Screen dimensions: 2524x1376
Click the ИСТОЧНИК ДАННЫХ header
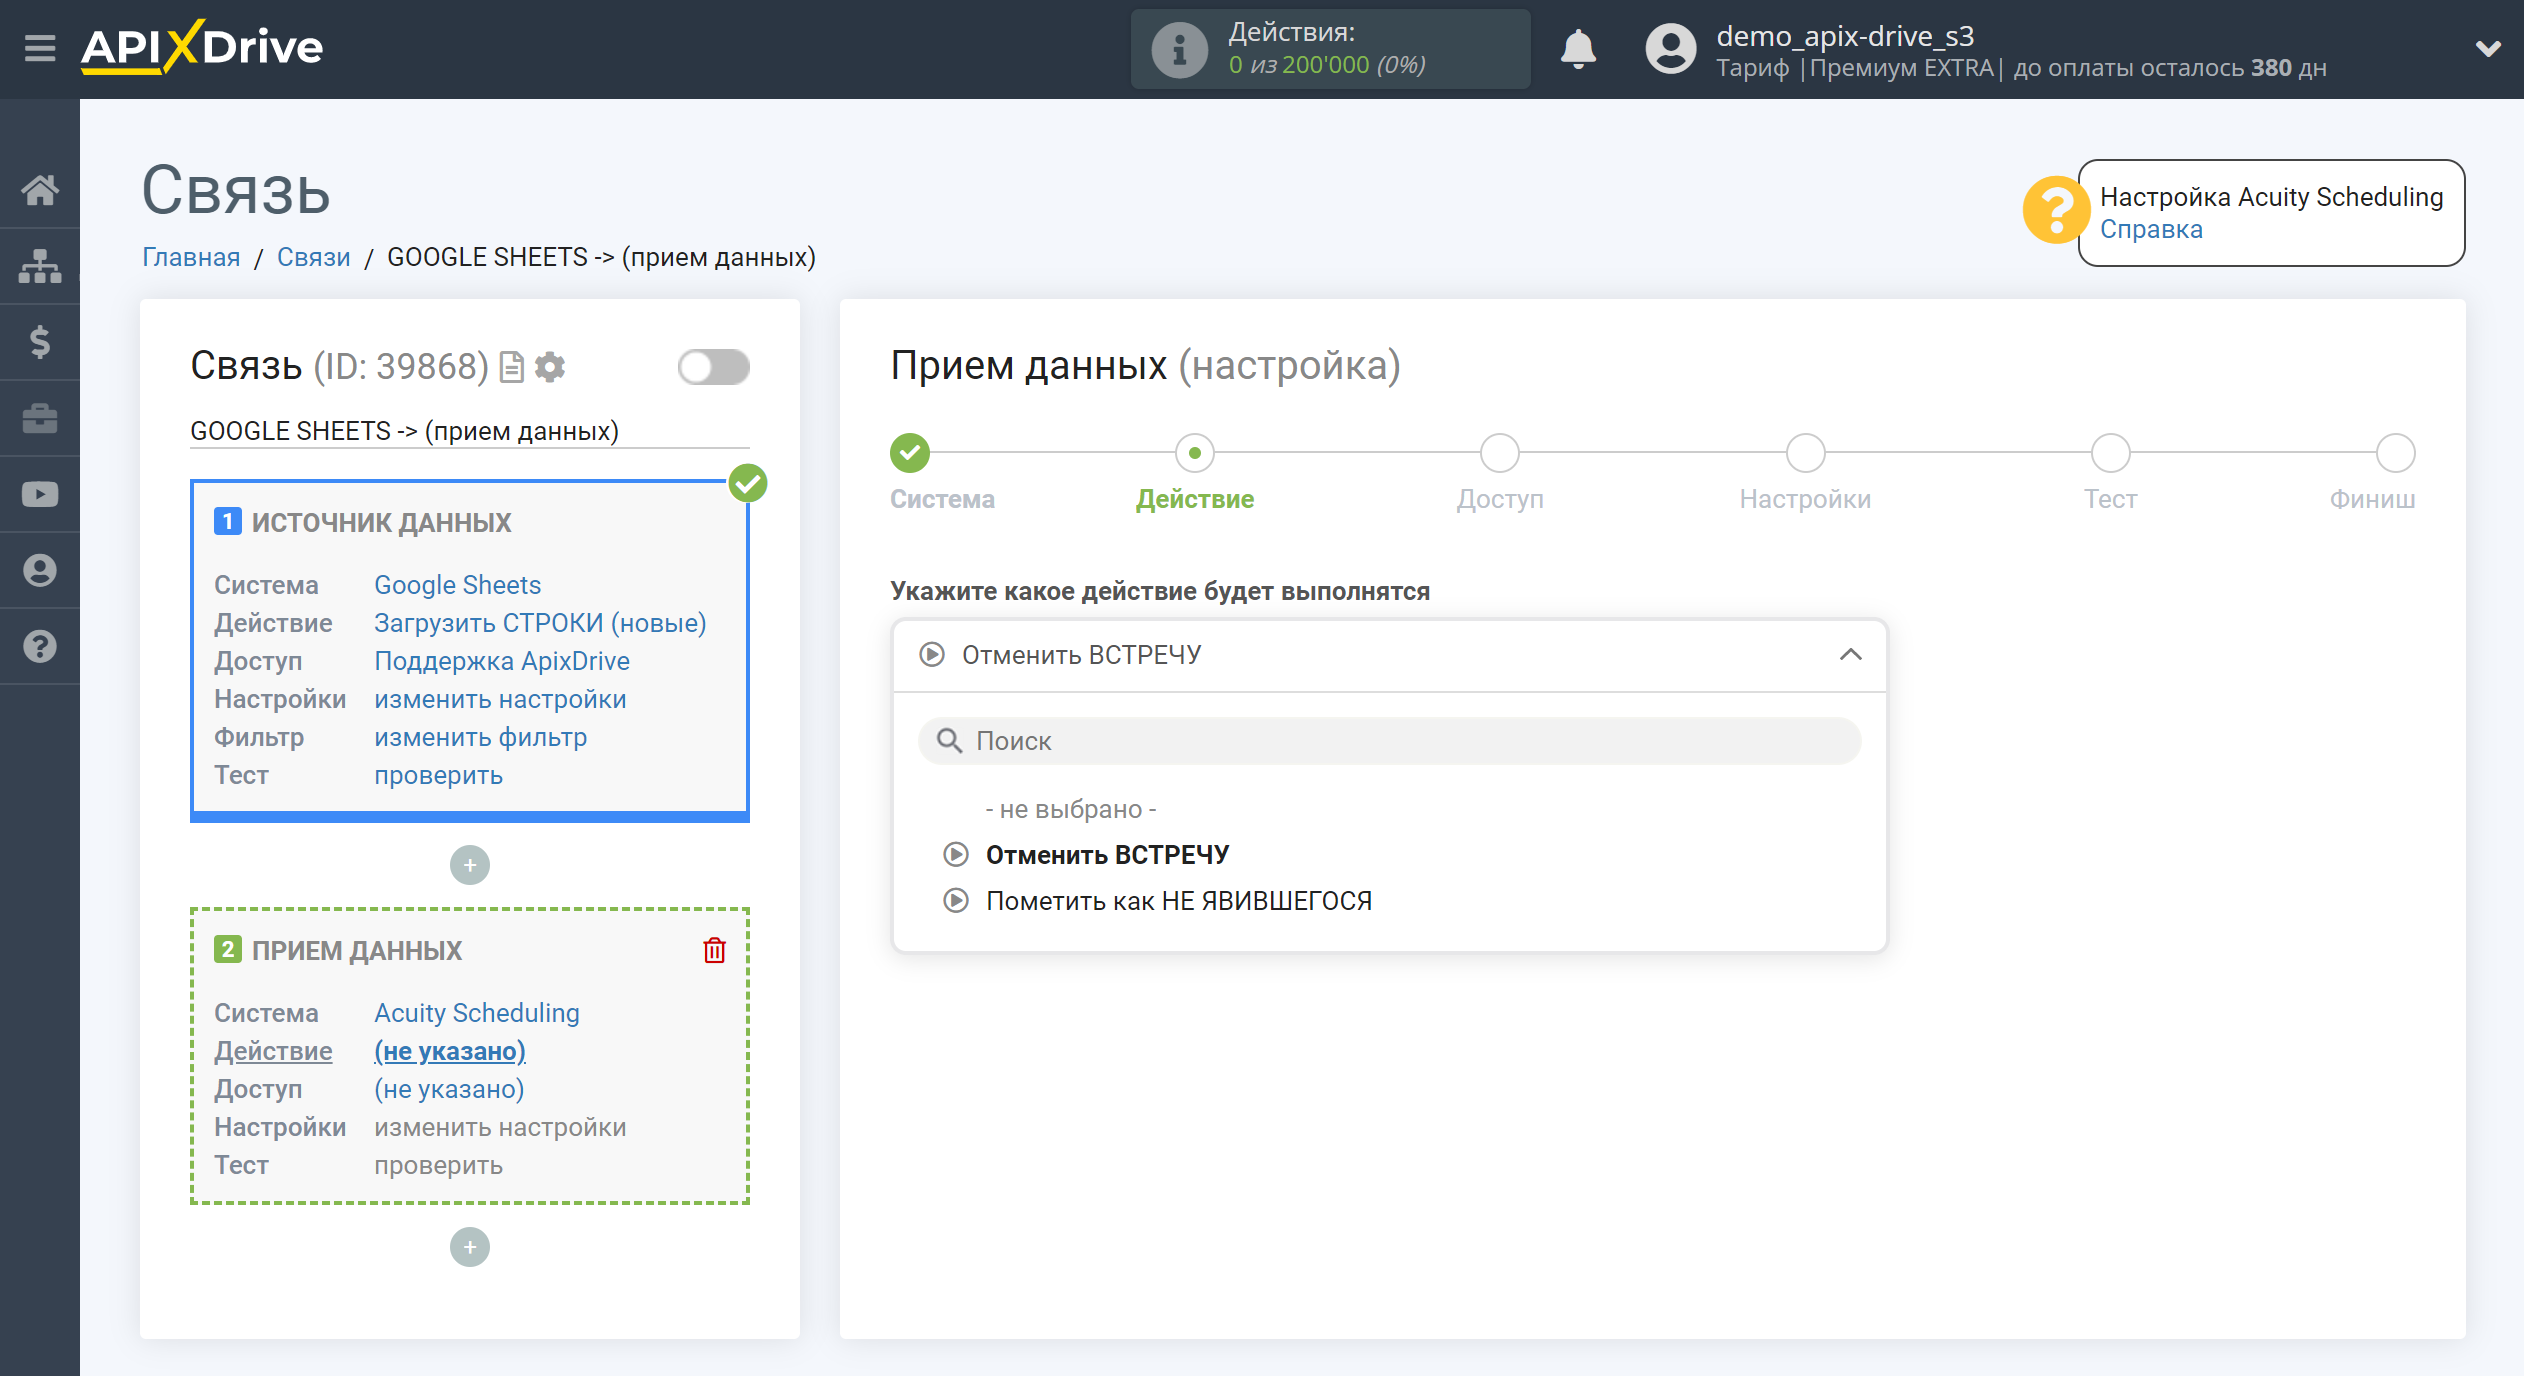[x=381, y=522]
